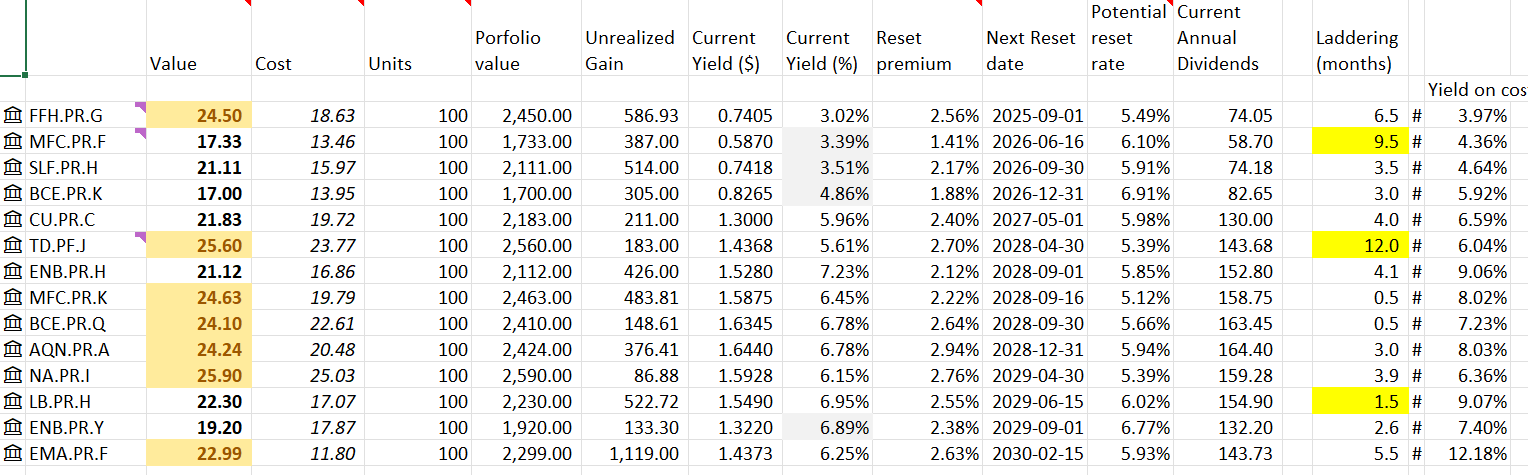Select the 2030-02-15 reset date cell
This screenshot has width=1528, height=475.
click(x=1035, y=454)
